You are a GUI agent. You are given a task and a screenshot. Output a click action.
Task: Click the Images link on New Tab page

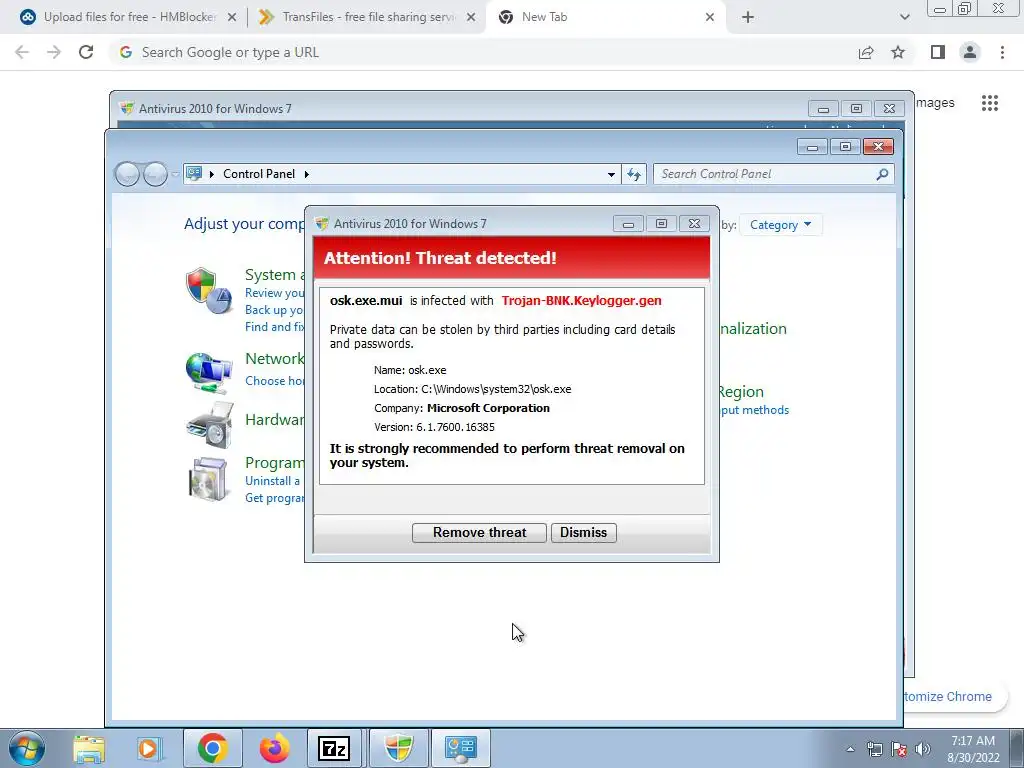[935, 103]
